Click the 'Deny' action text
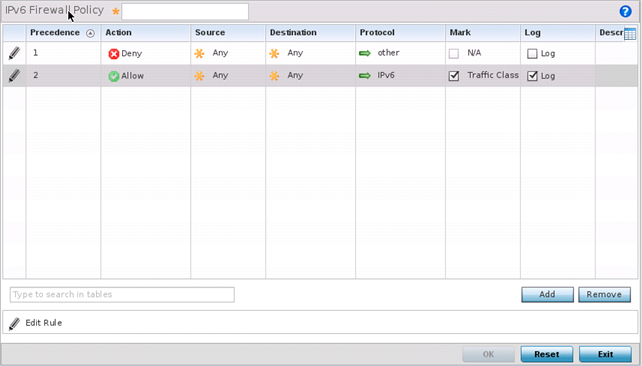This screenshot has height=366, width=642. [x=131, y=54]
